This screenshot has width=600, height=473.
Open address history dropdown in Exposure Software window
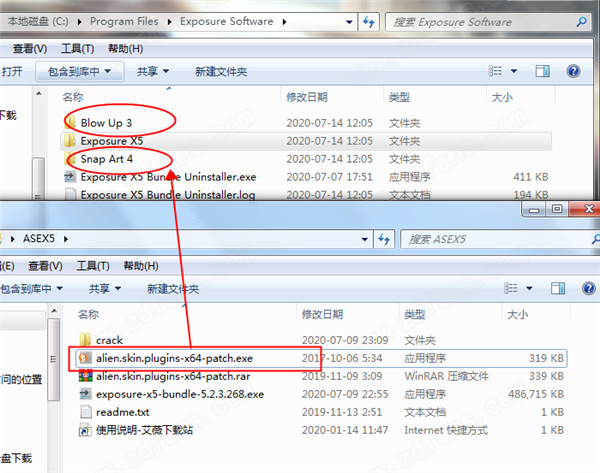[349, 22]
